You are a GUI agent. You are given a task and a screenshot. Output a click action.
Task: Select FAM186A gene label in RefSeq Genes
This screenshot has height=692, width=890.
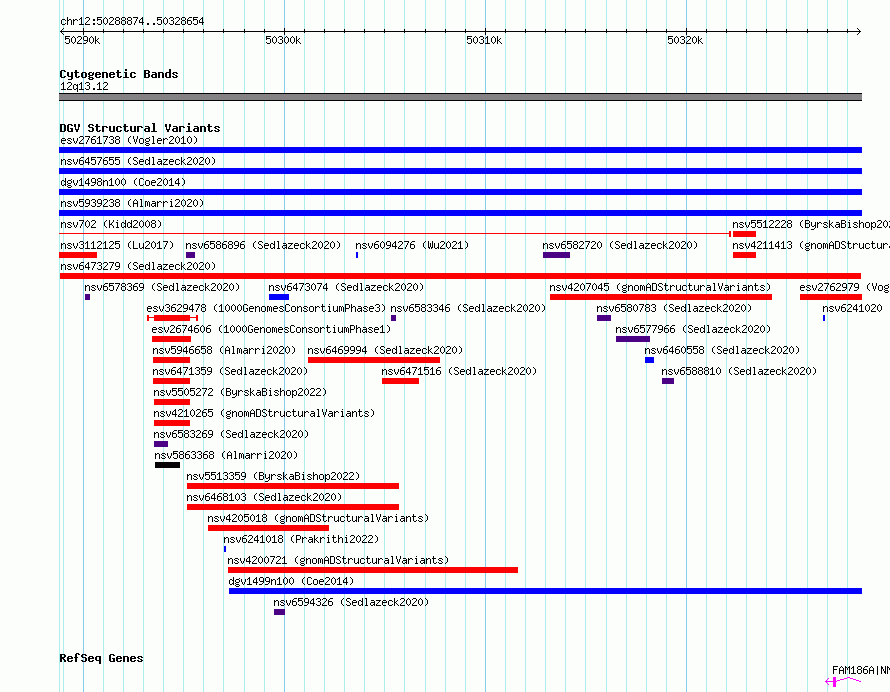(860, 670)
